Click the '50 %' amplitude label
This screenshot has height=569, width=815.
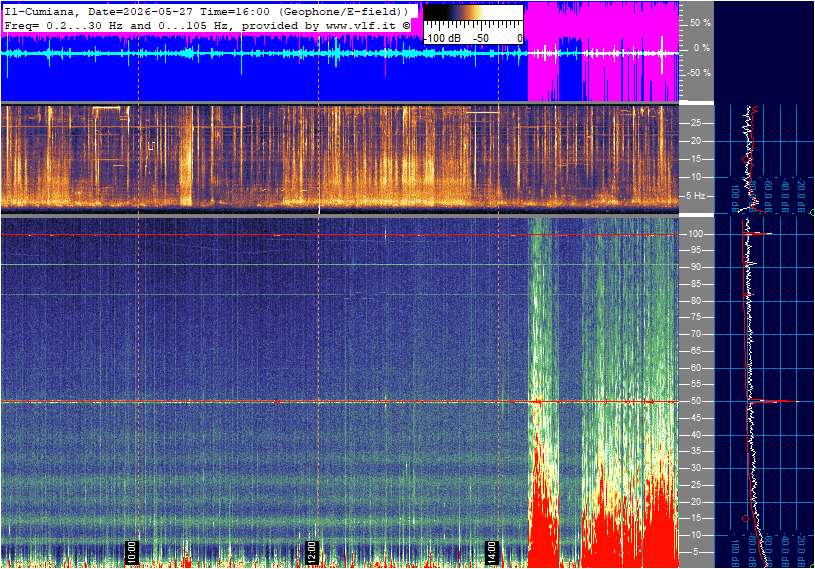click(700, 23)
